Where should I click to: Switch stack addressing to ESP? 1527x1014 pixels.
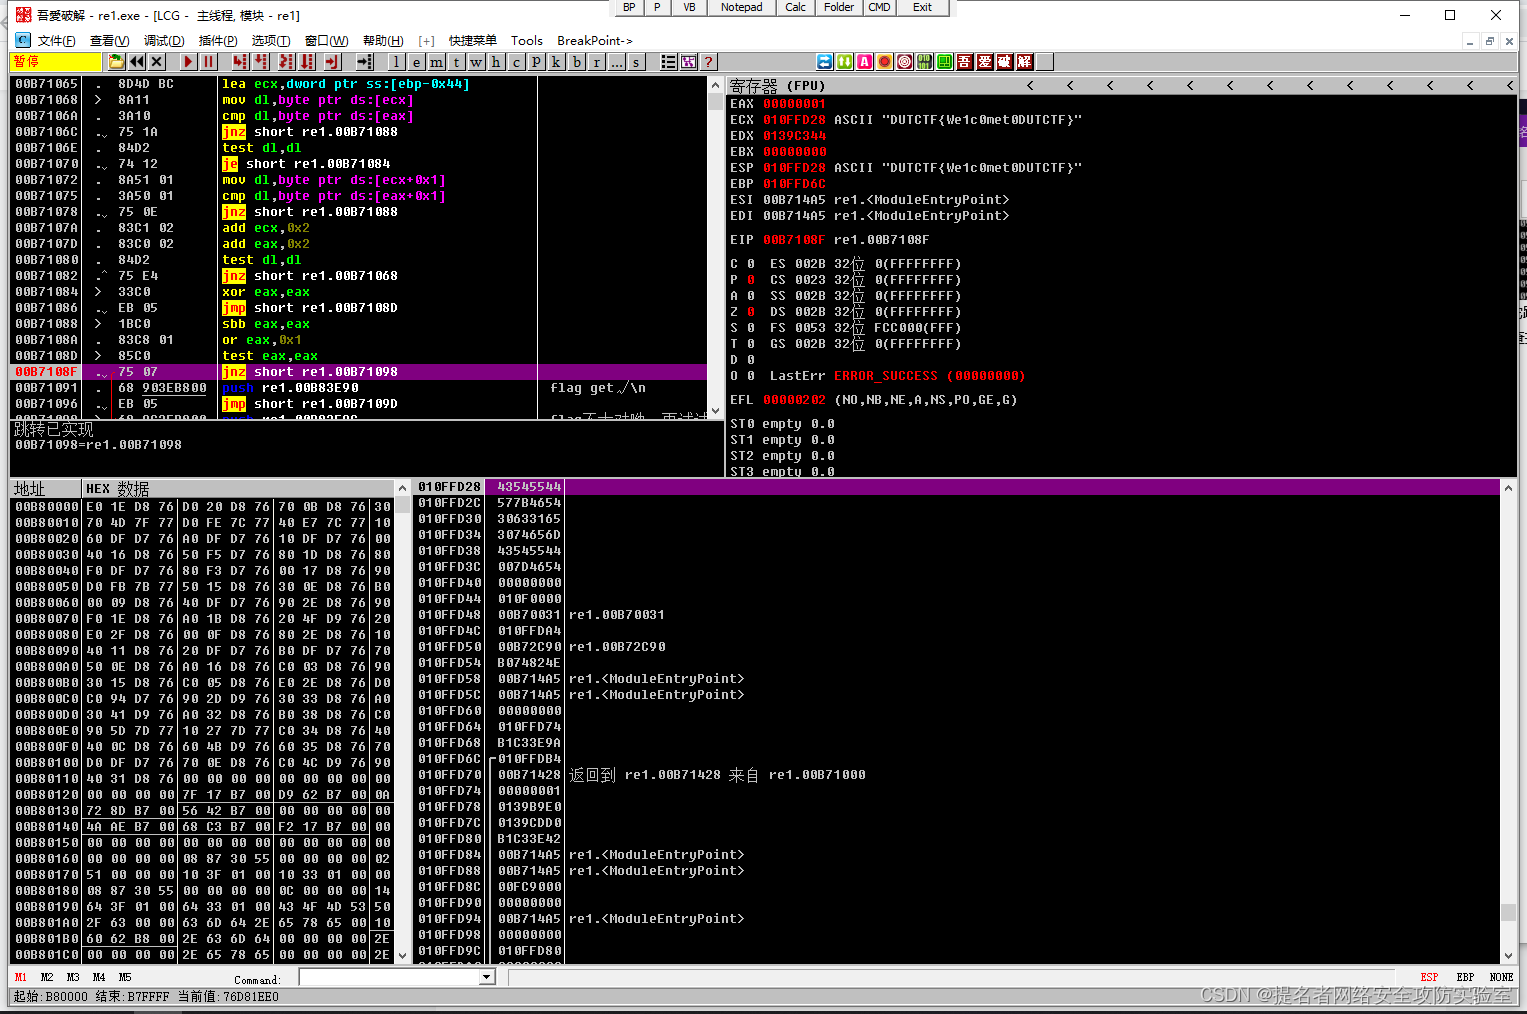[1429, 977]
